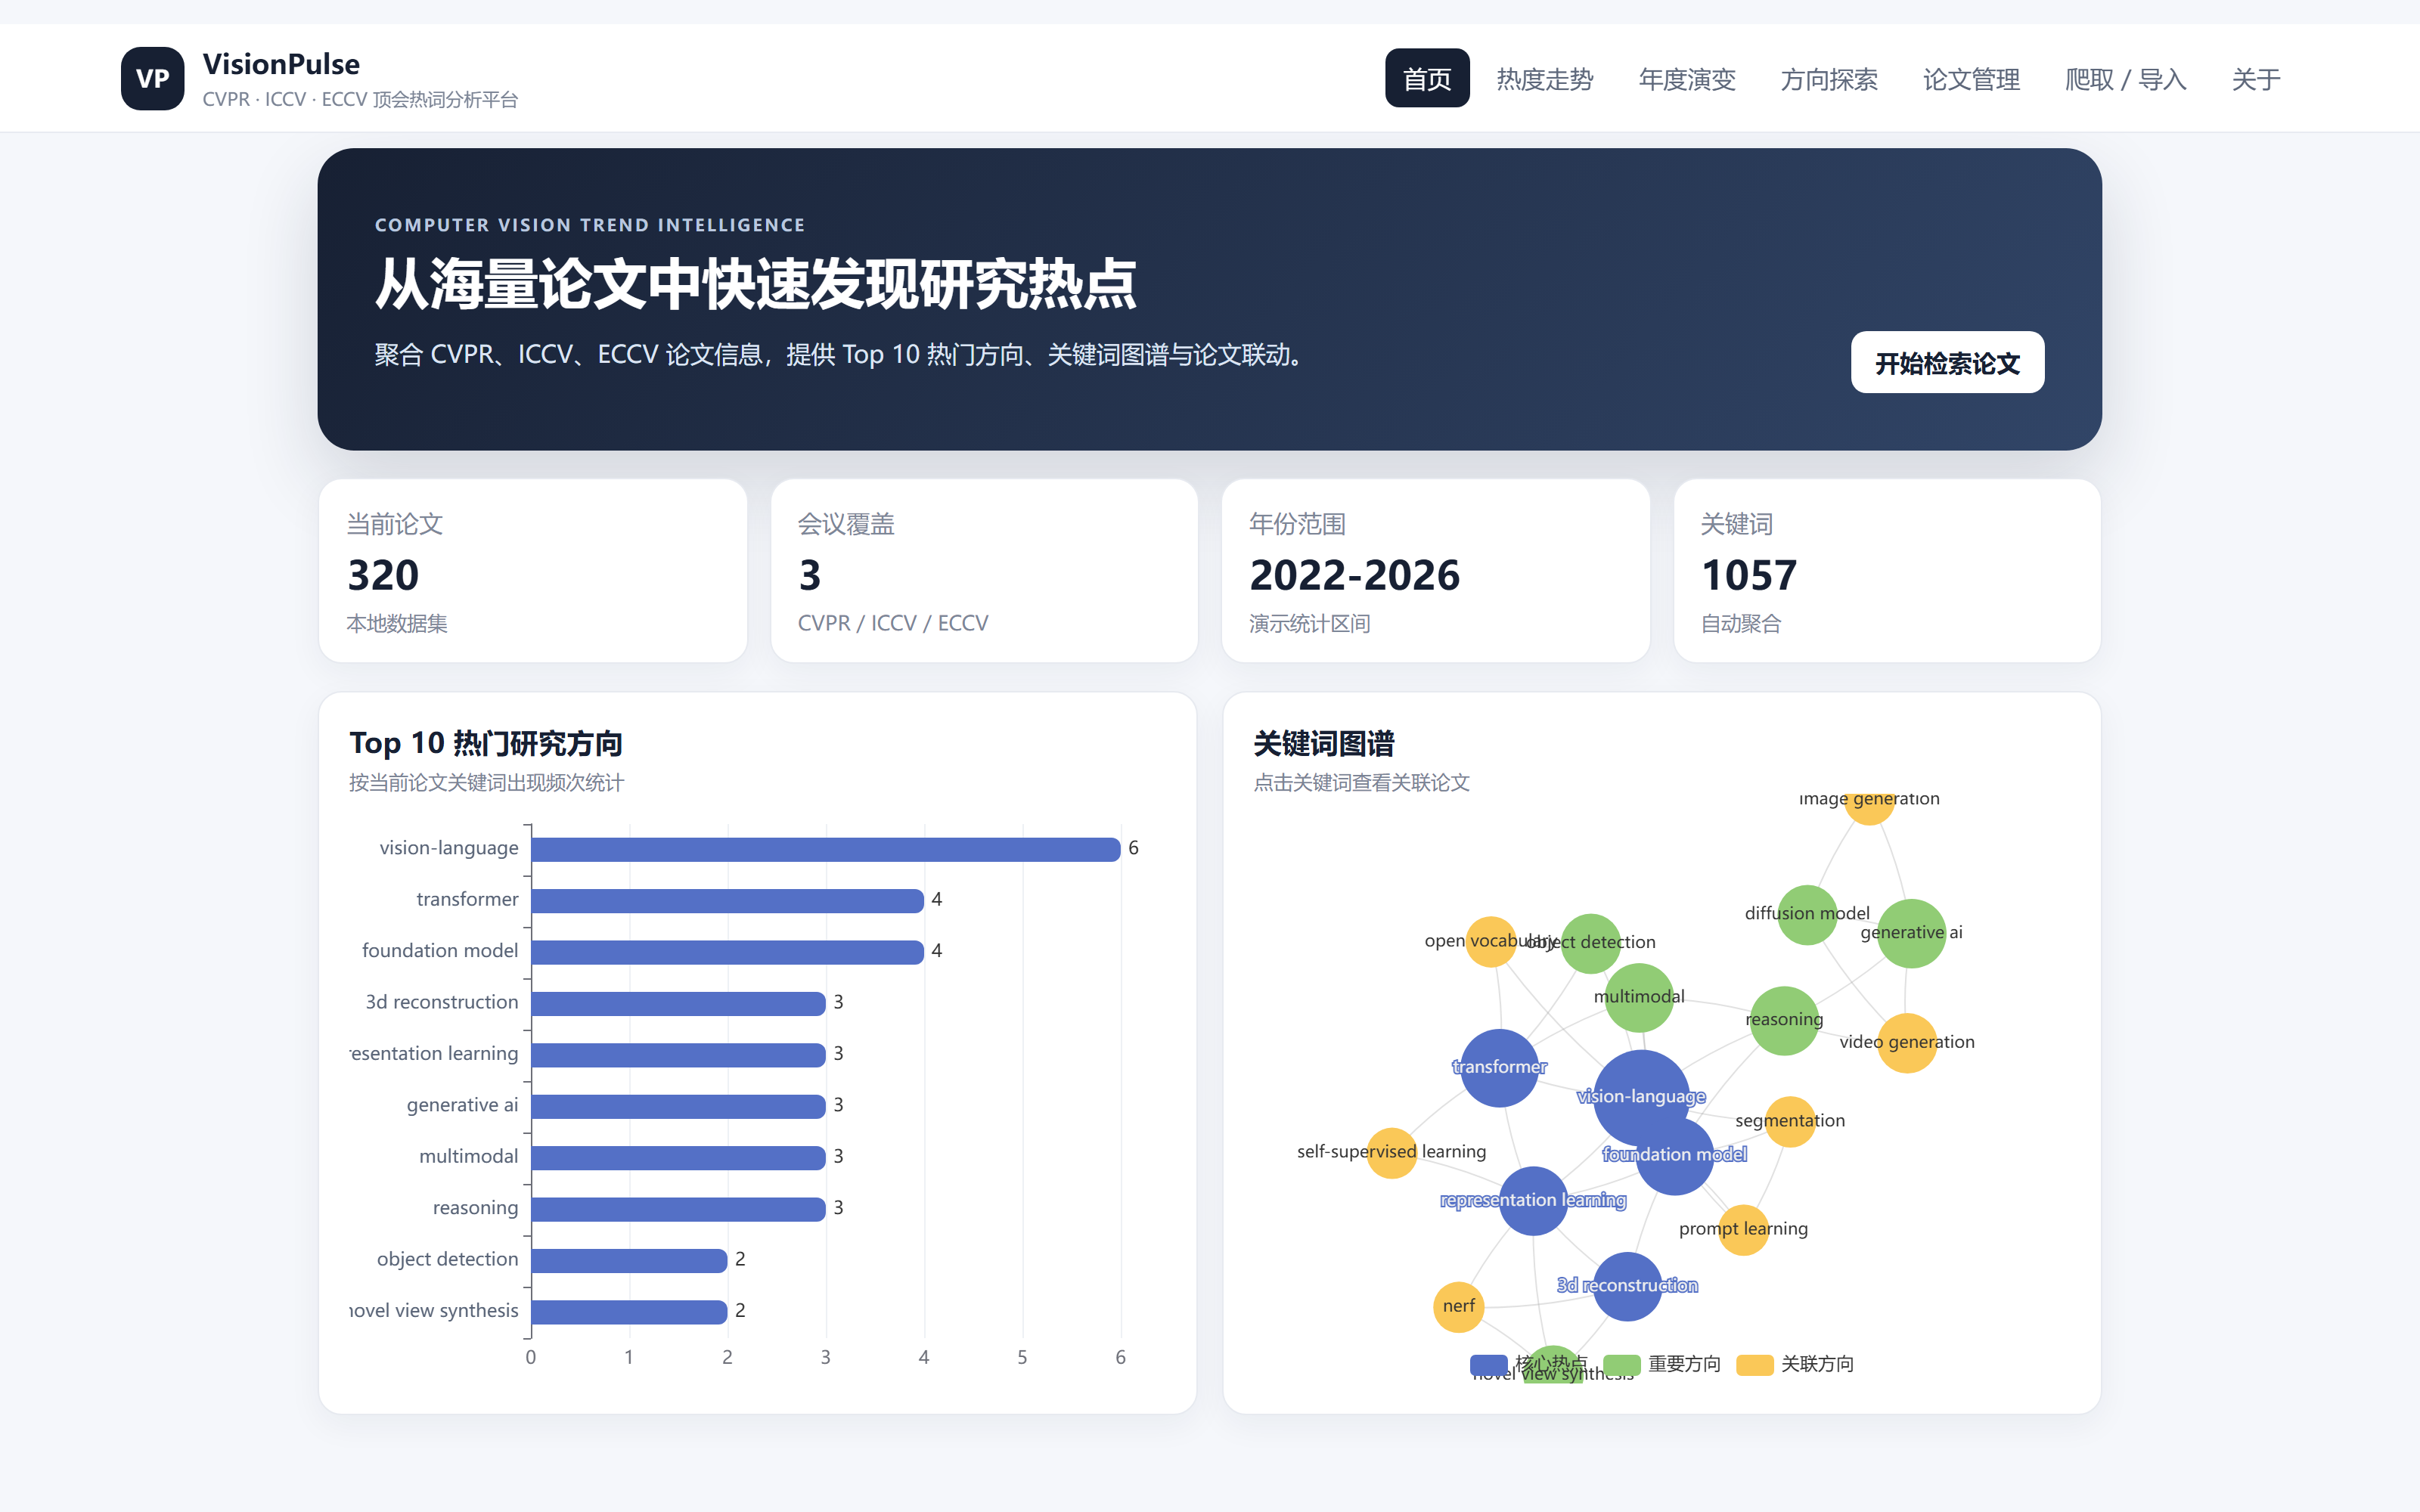This screenshot has height=1512, width=2420.
Task: Click the vision-language bar in chart
Action: click(x=825, y=849)
